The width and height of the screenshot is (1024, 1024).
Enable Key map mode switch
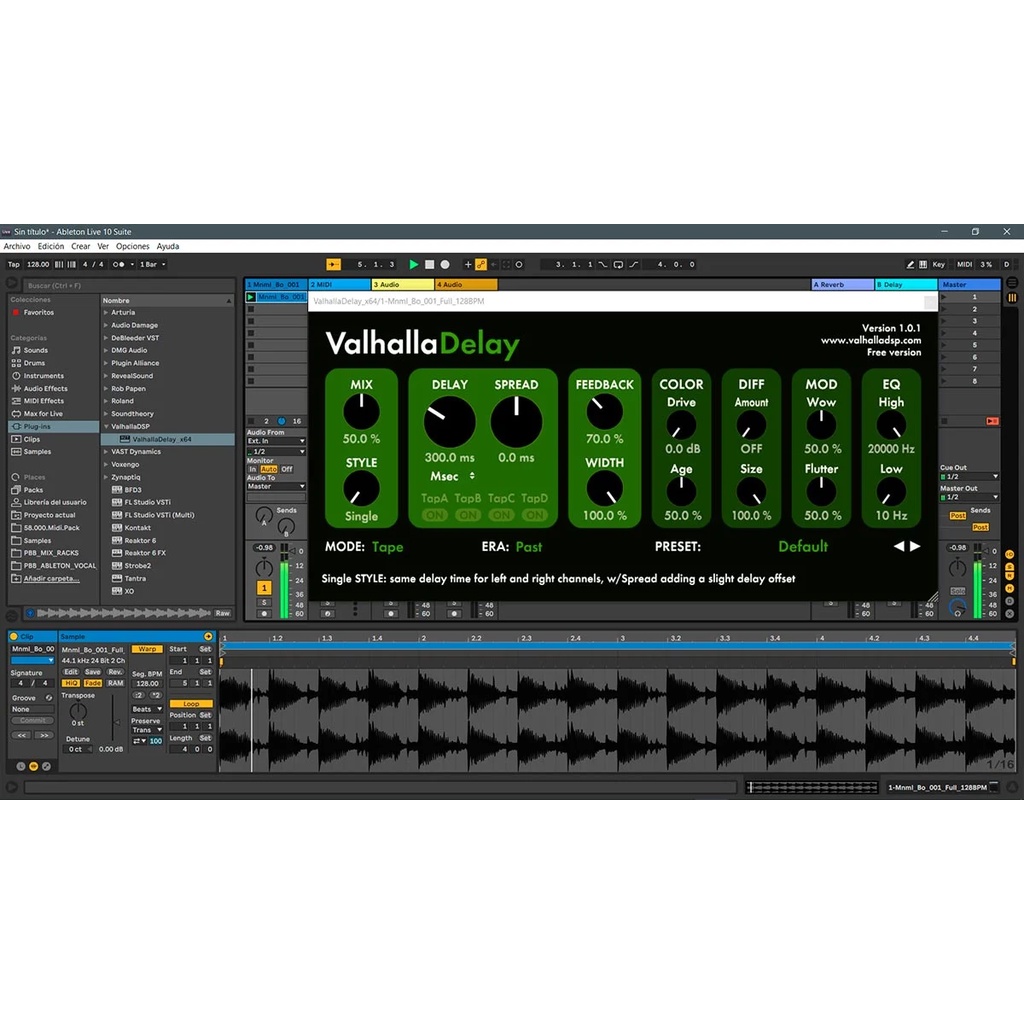938,264
